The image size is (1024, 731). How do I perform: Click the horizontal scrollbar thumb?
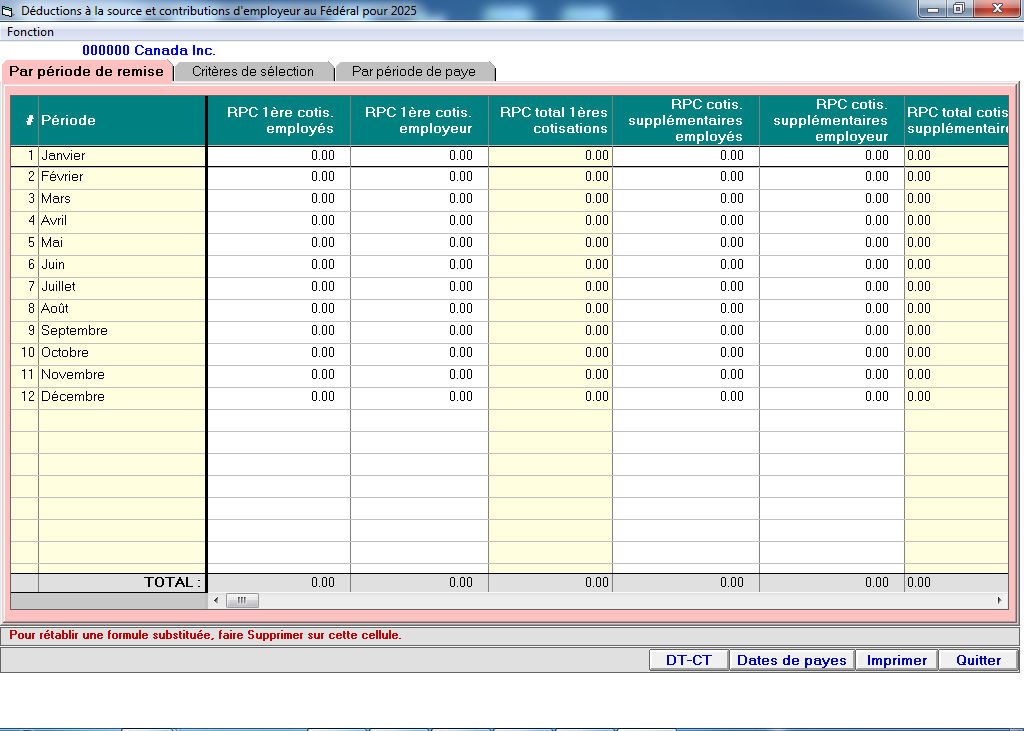coord(242,601)
